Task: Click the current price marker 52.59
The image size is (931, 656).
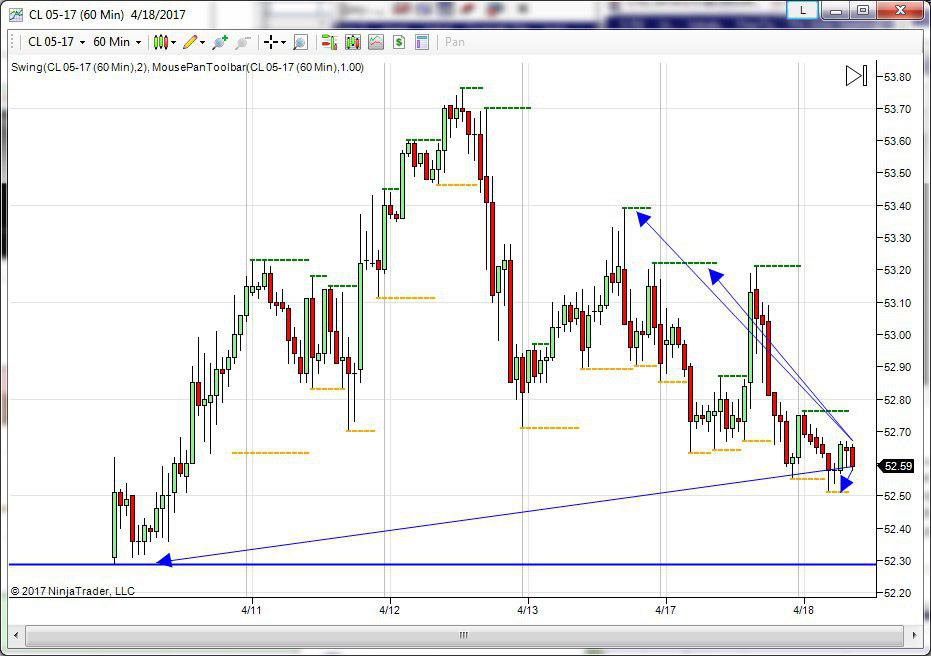Action: 897,466
